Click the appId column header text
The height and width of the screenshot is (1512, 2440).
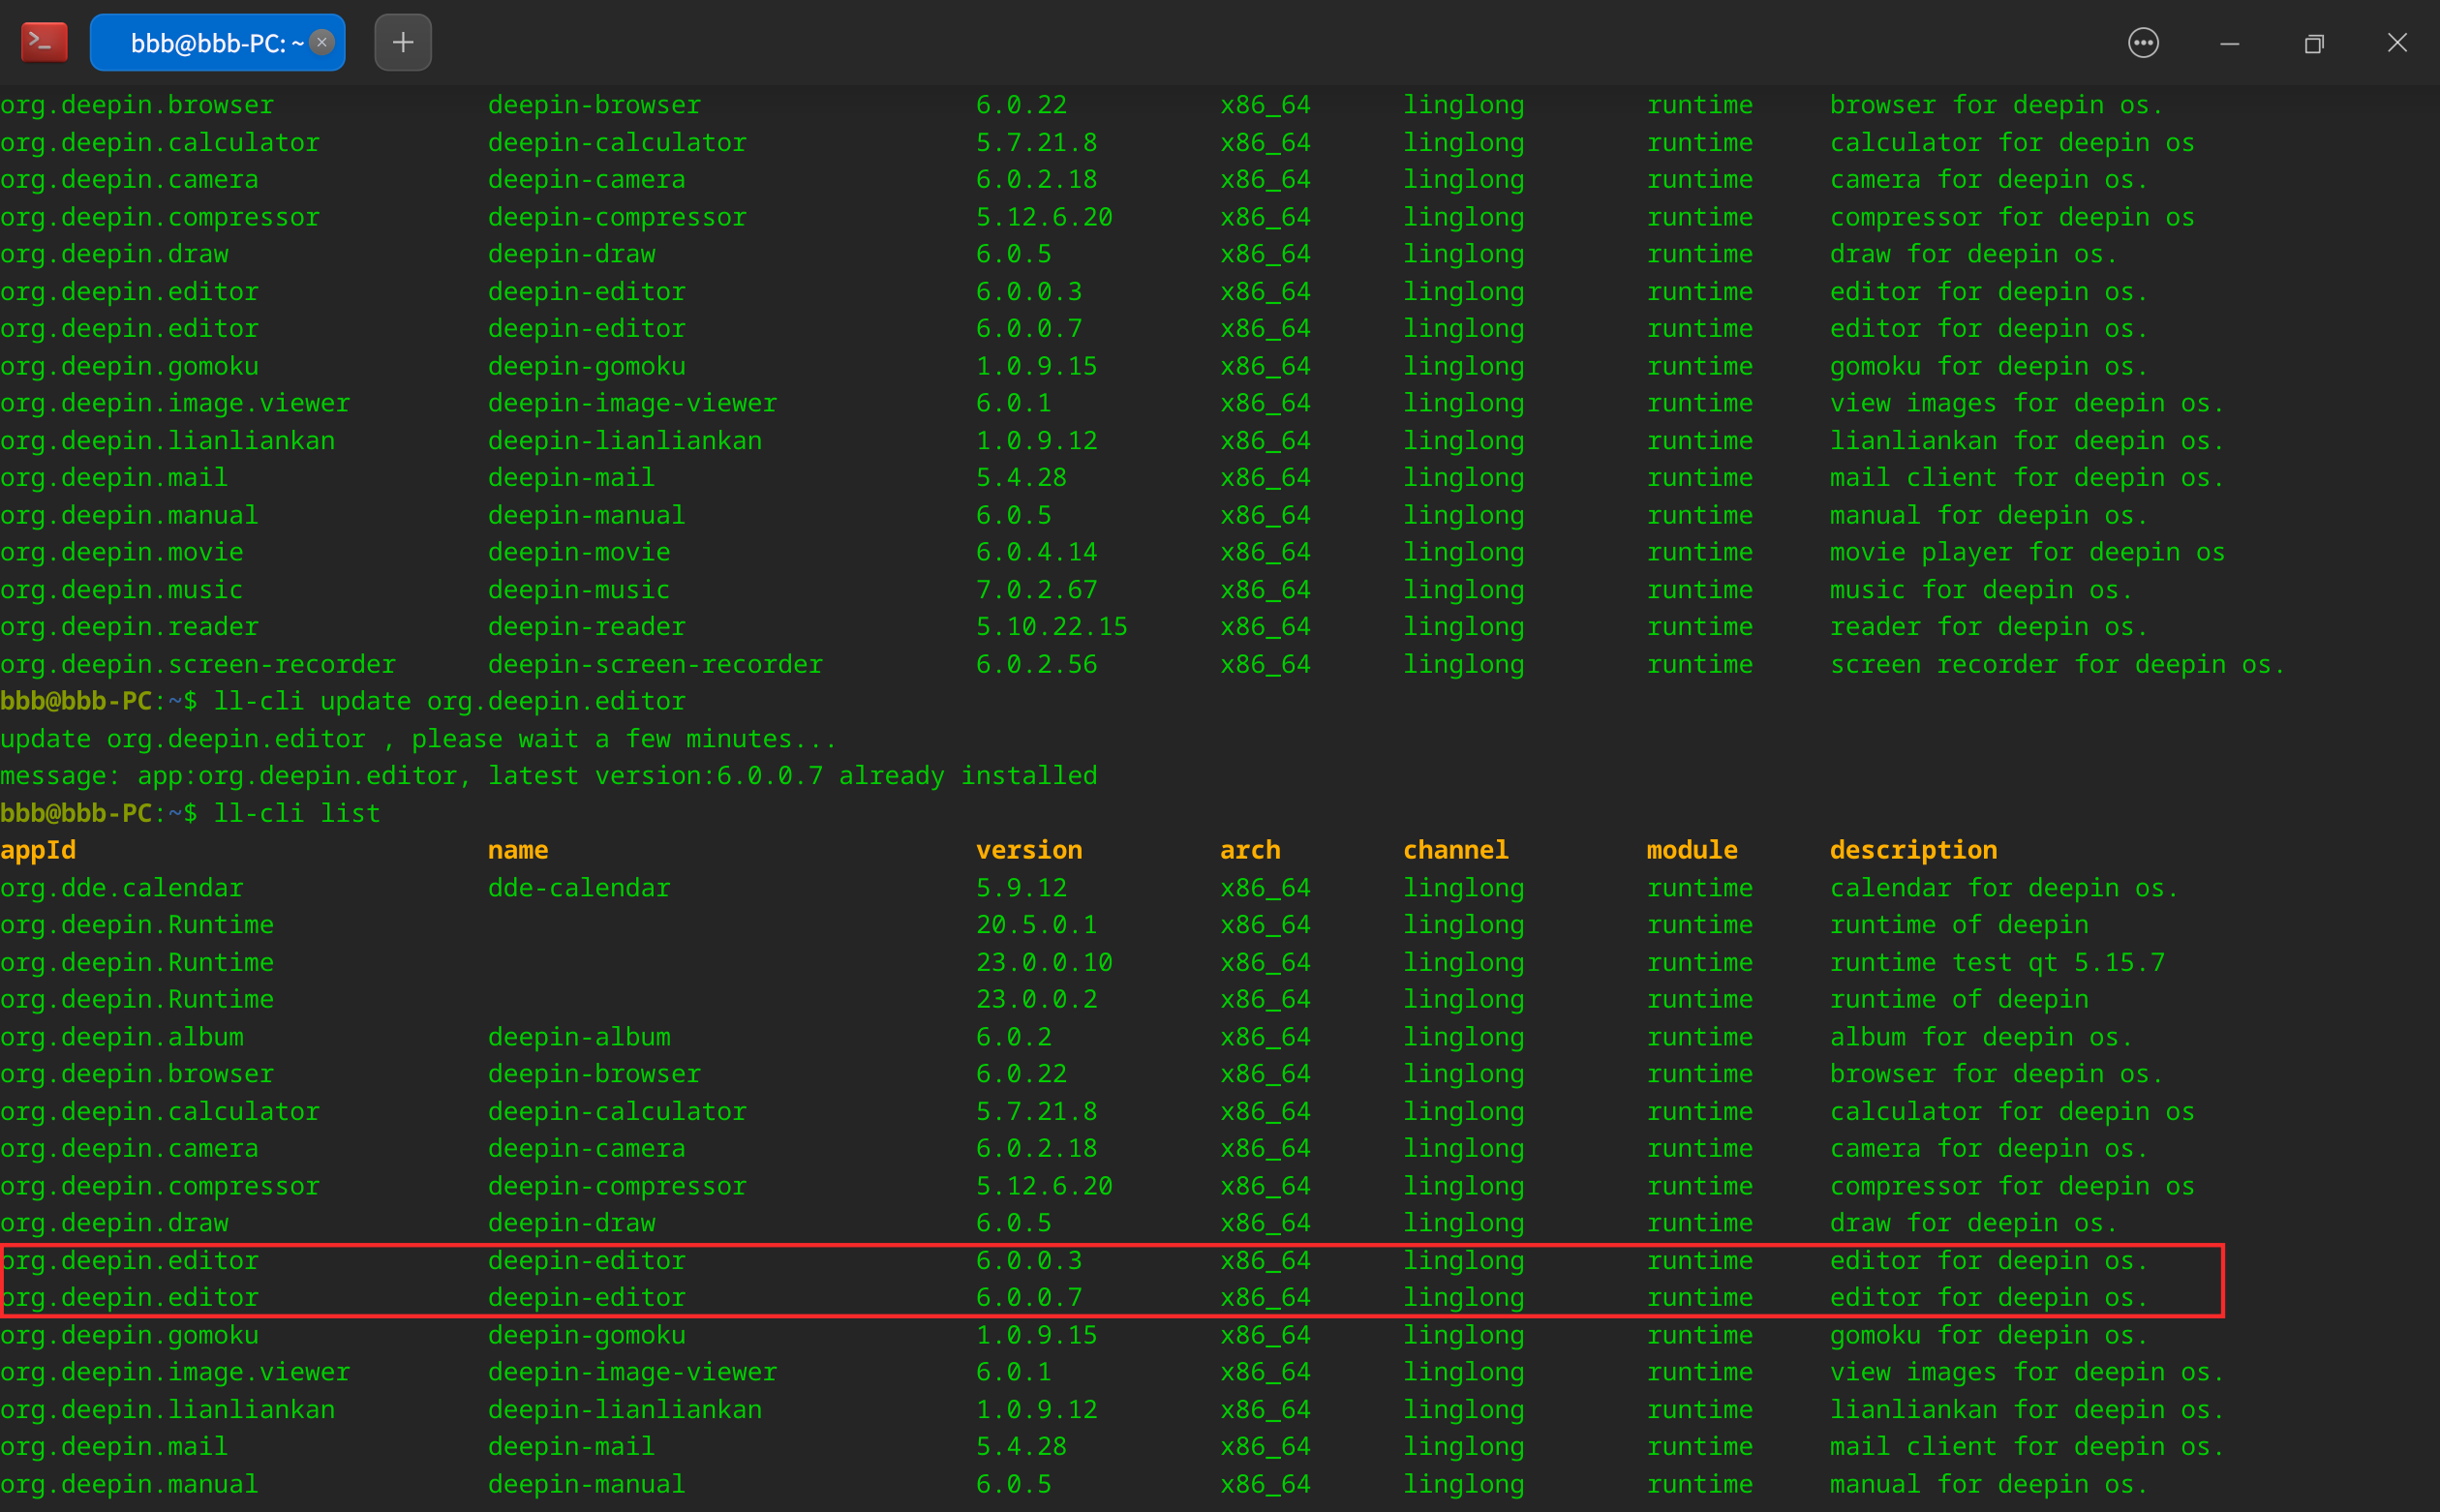coord(38,850)
